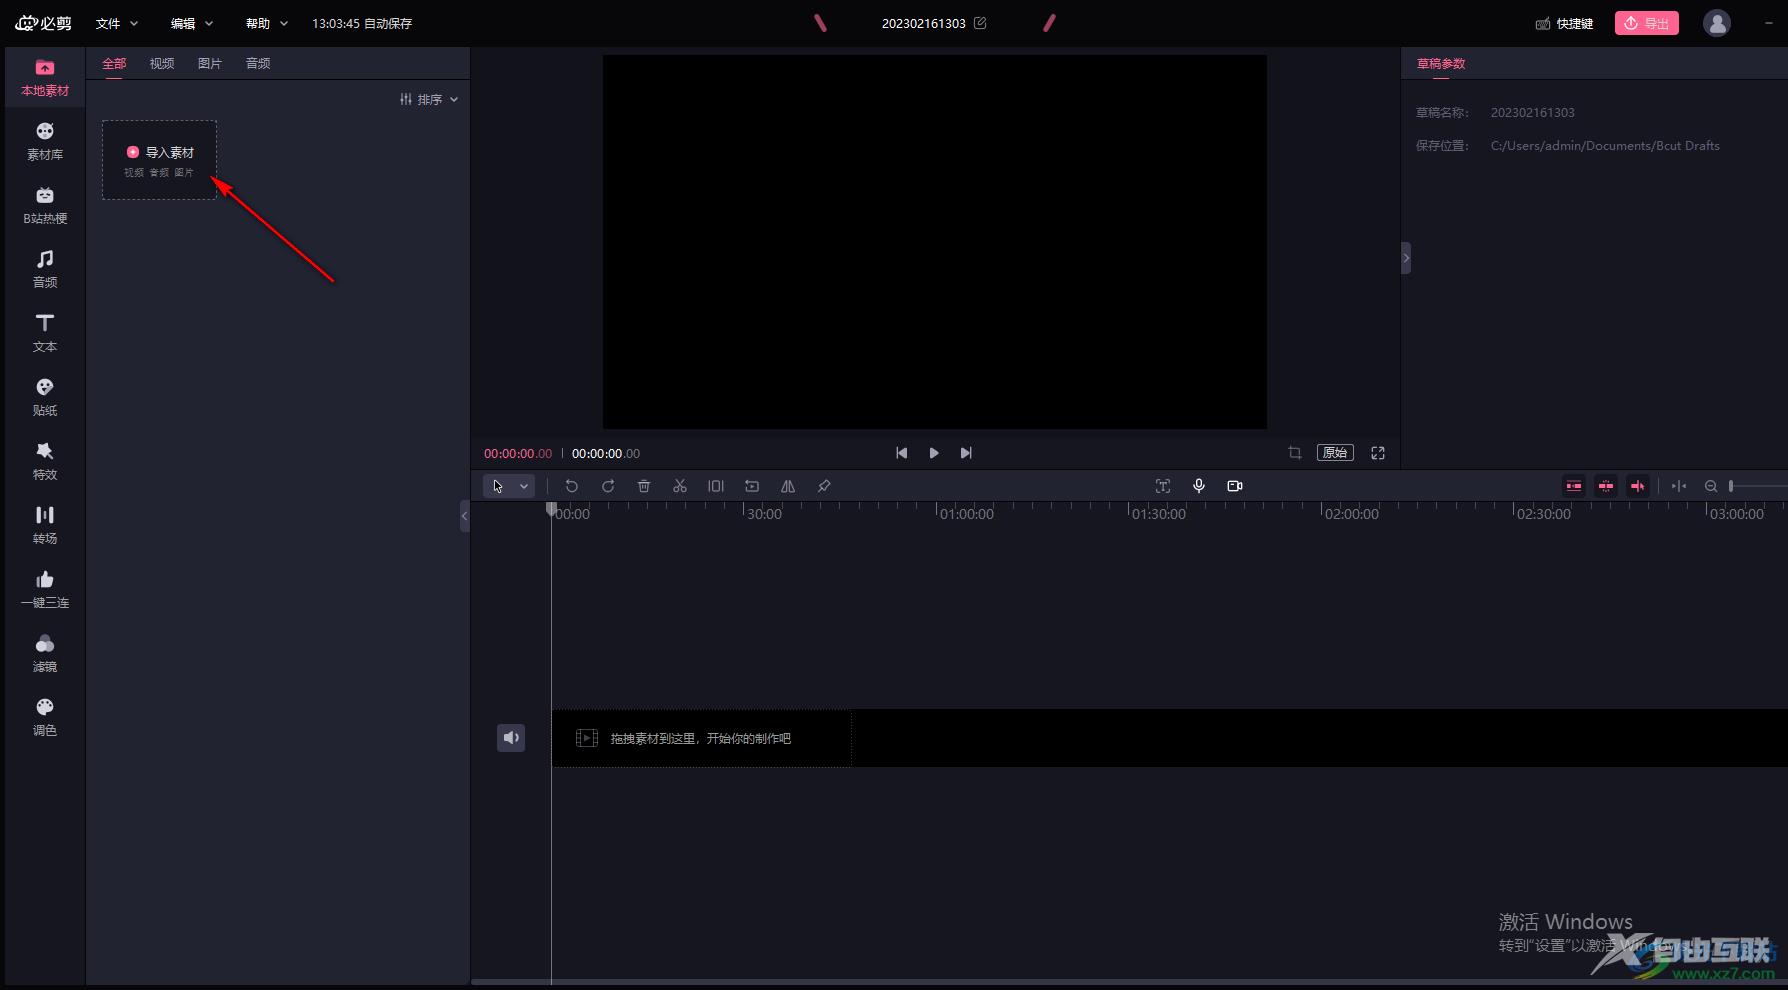Open the 文件 menu
The width and height of the screenshot is (1788, 990).
point(117,23)
